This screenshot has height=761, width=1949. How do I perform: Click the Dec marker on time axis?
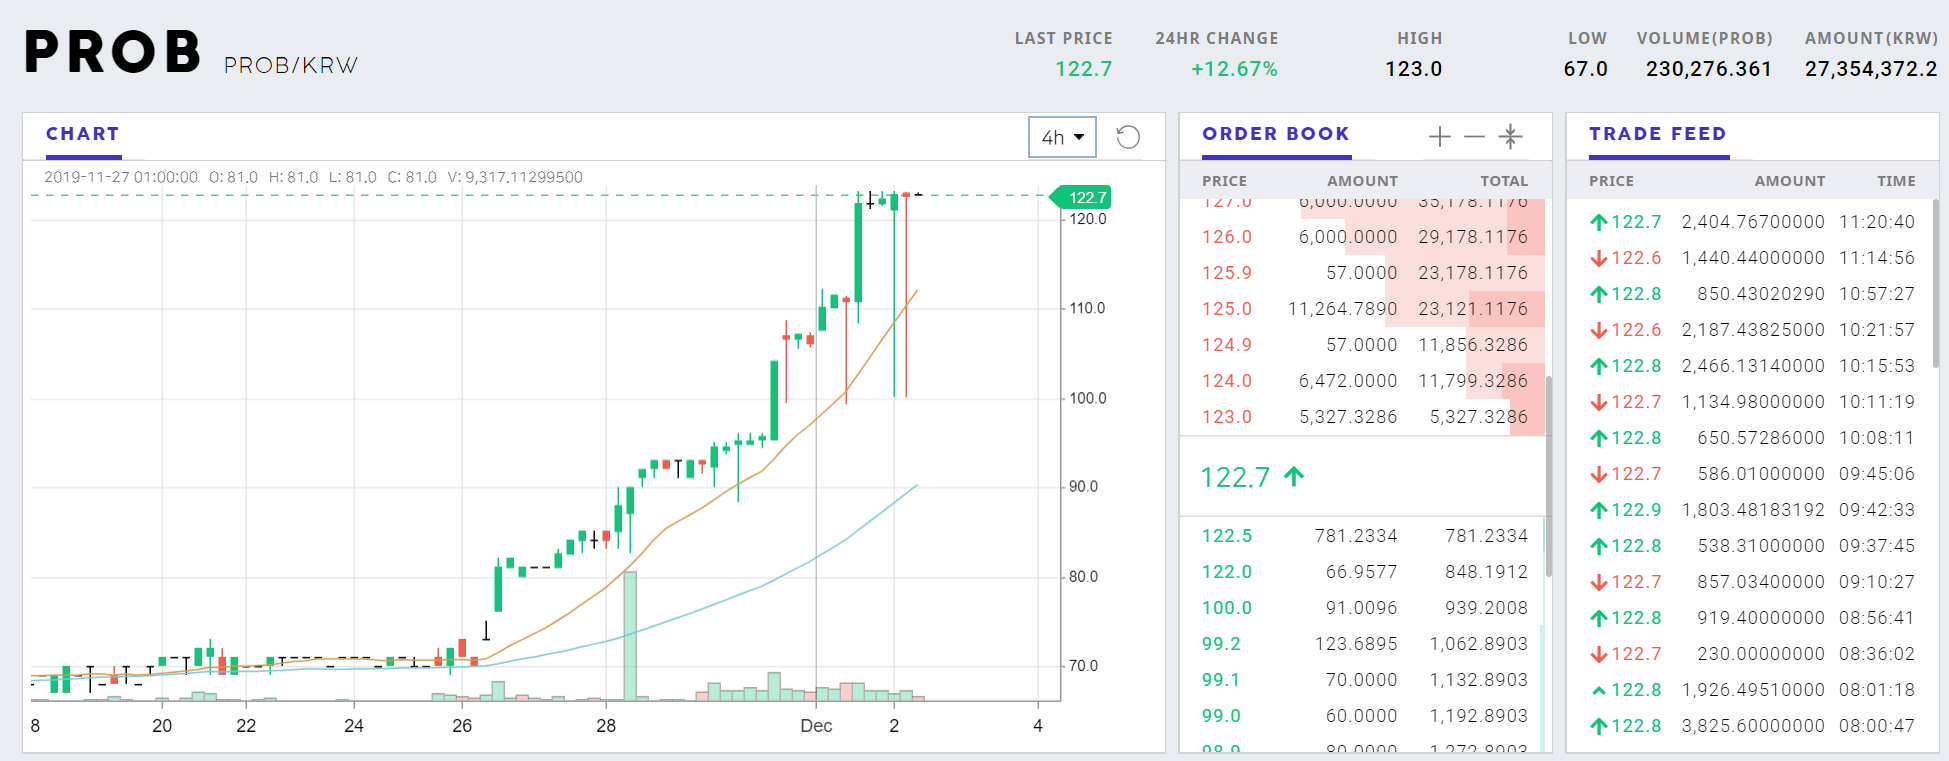816,726
